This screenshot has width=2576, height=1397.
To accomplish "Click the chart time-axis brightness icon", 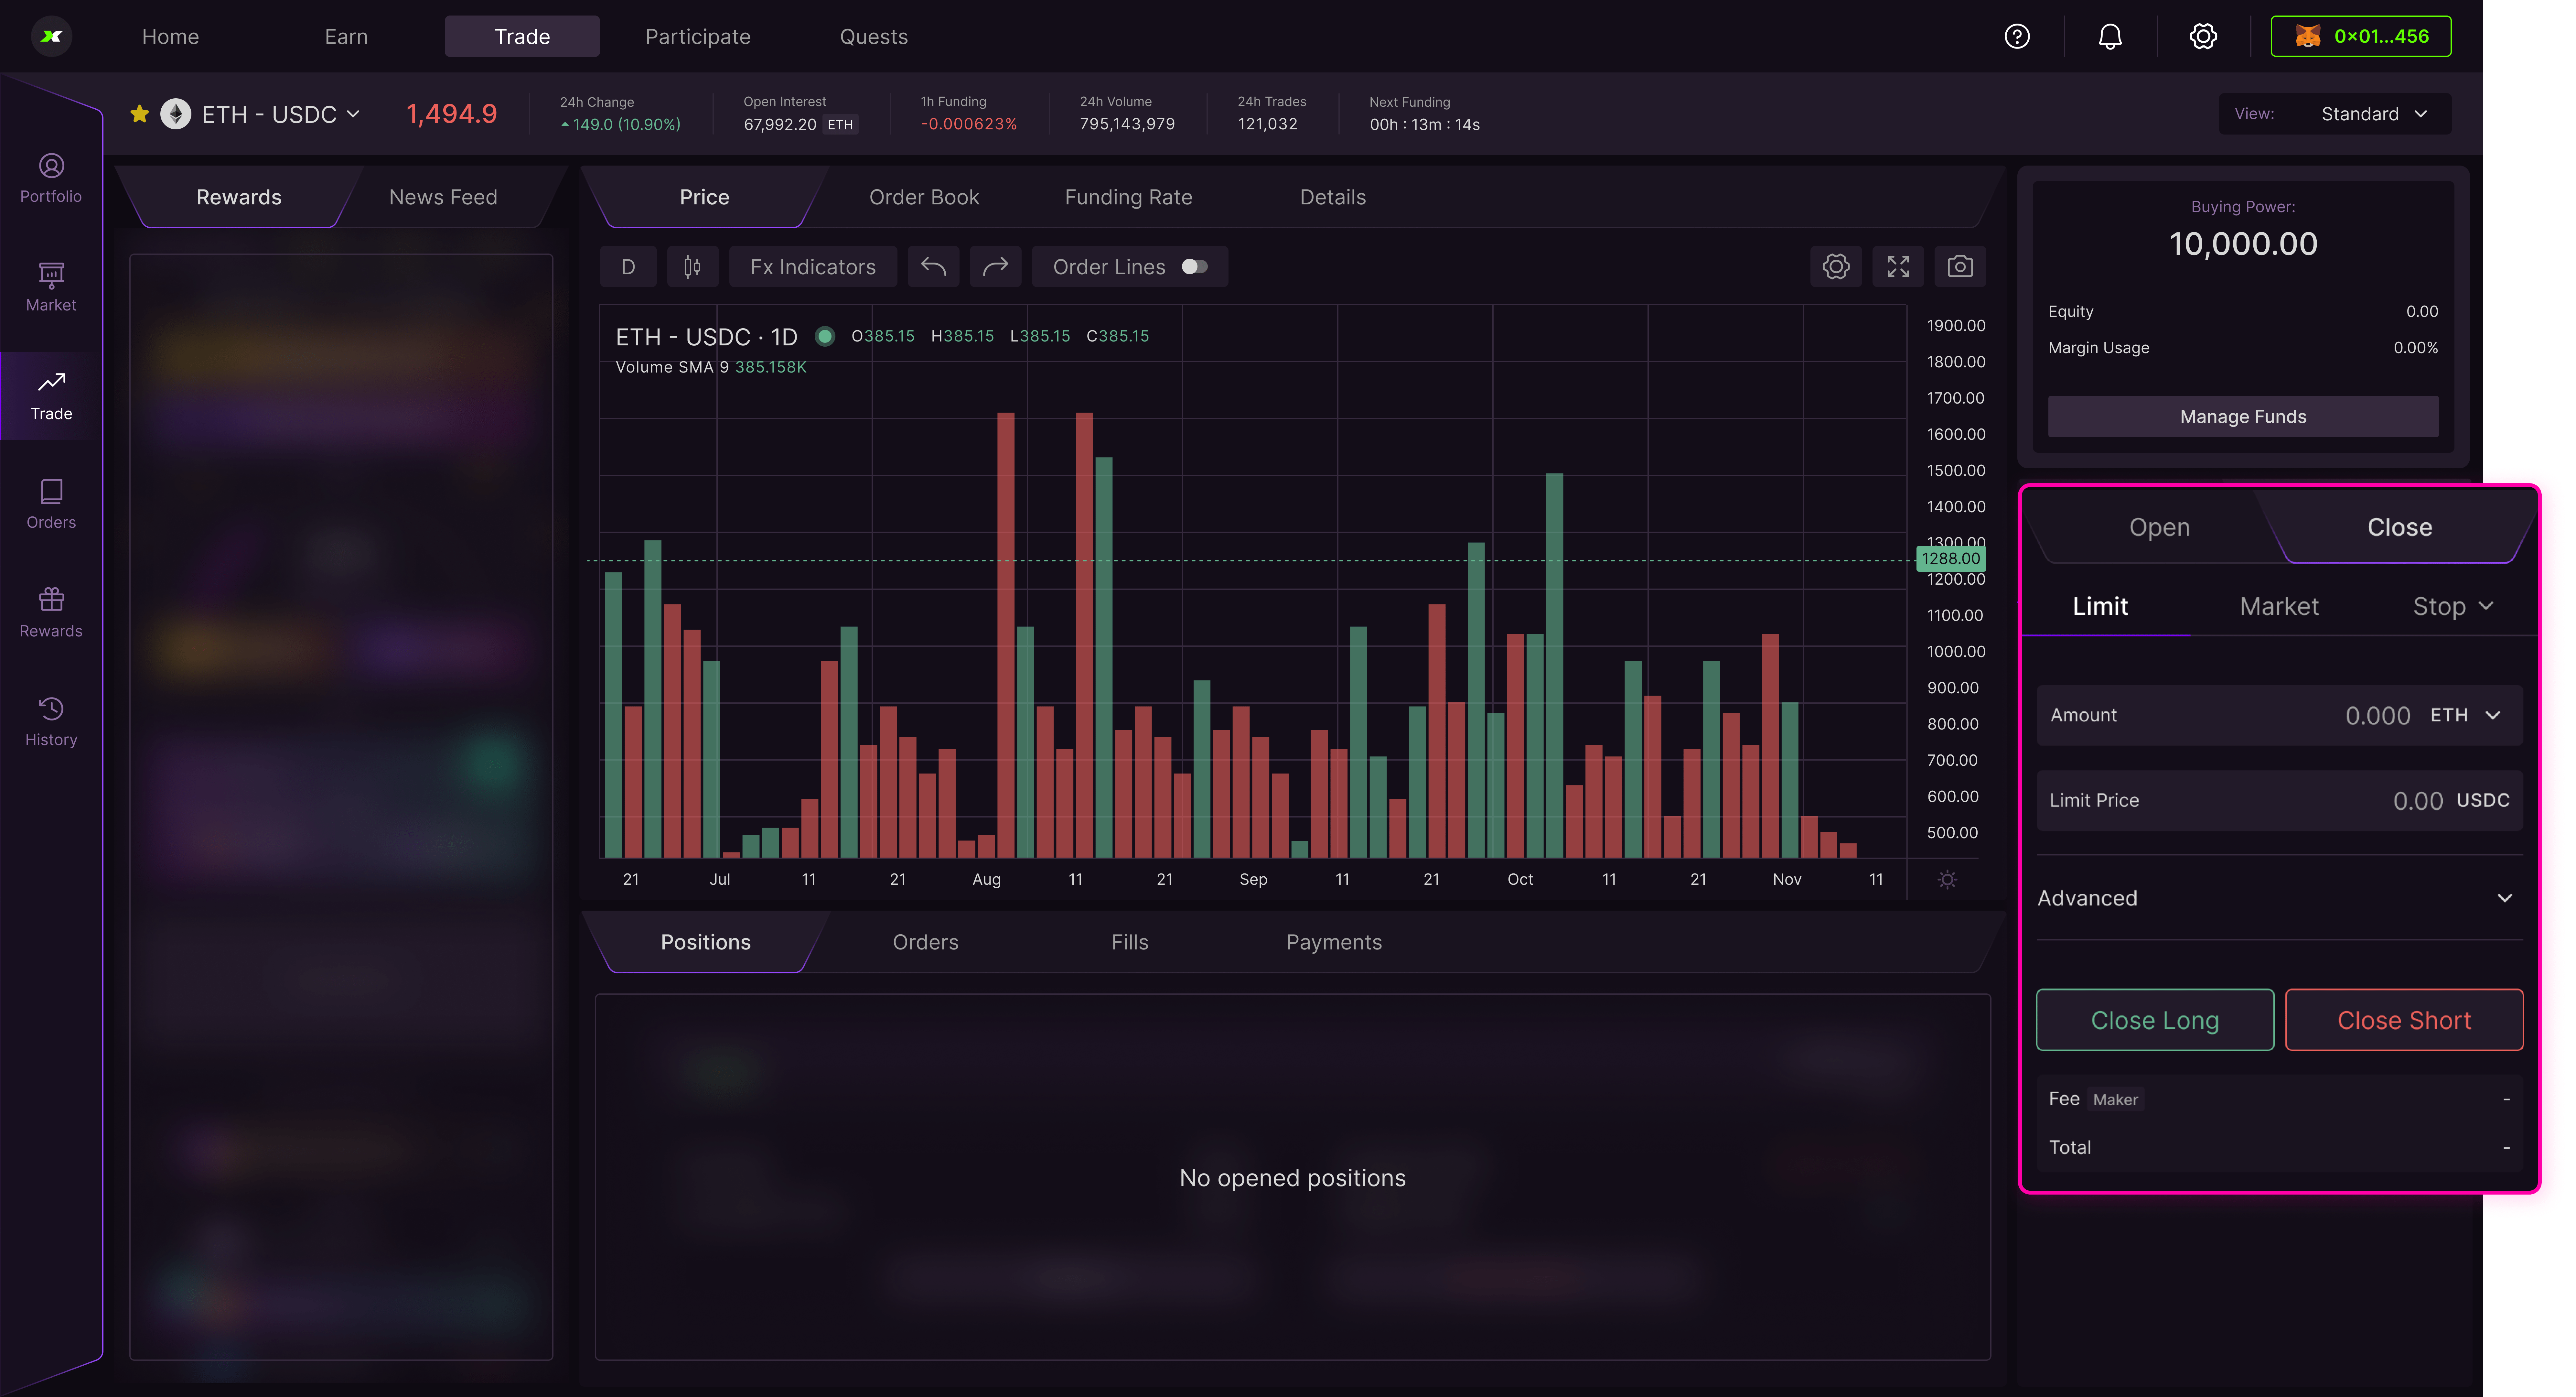I will coord(1947,880).
